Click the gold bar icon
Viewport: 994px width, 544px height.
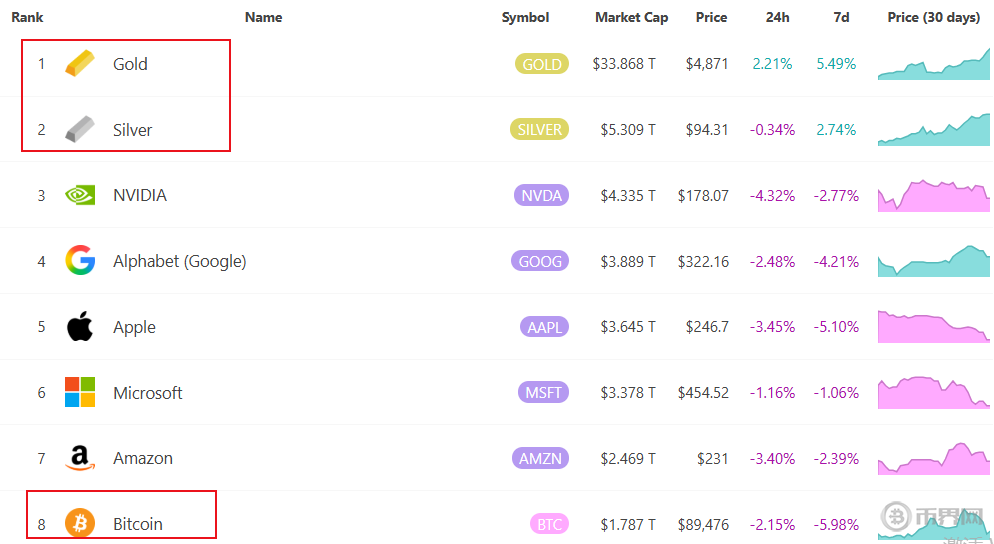click(80, 64)
